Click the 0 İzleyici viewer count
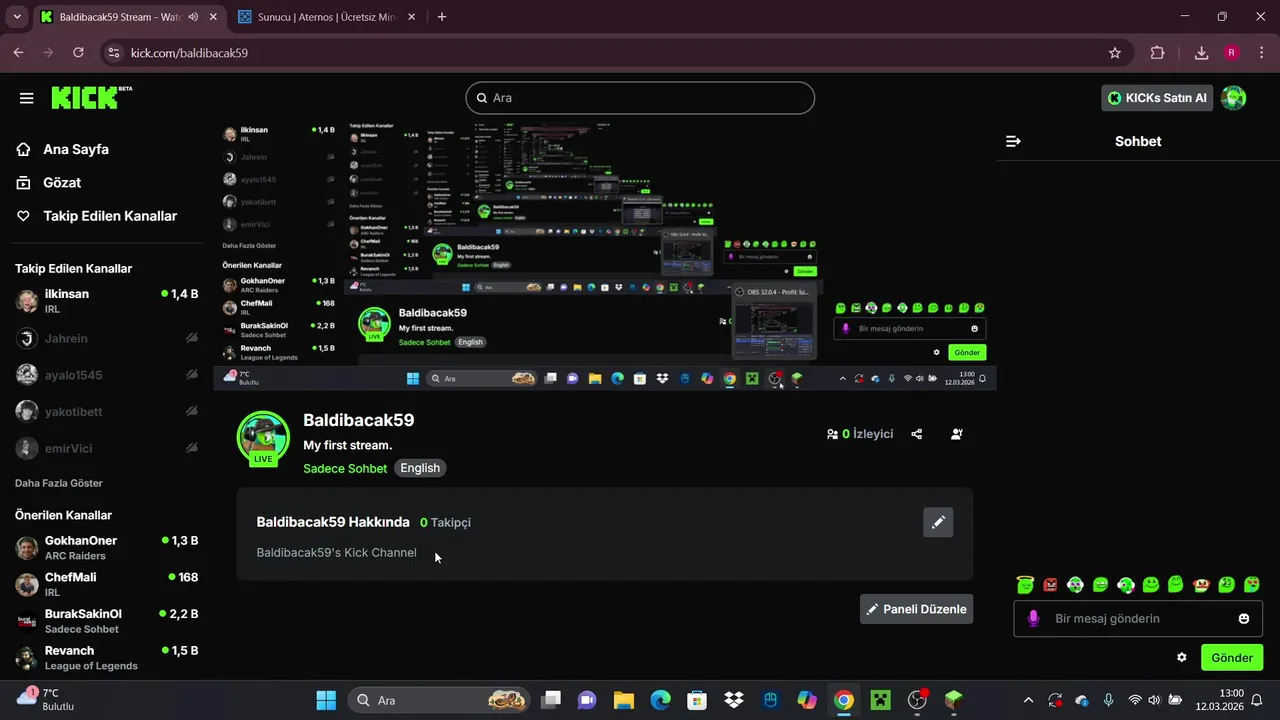The height and width of the screenshot is (720, 1280). coord(860,434)
